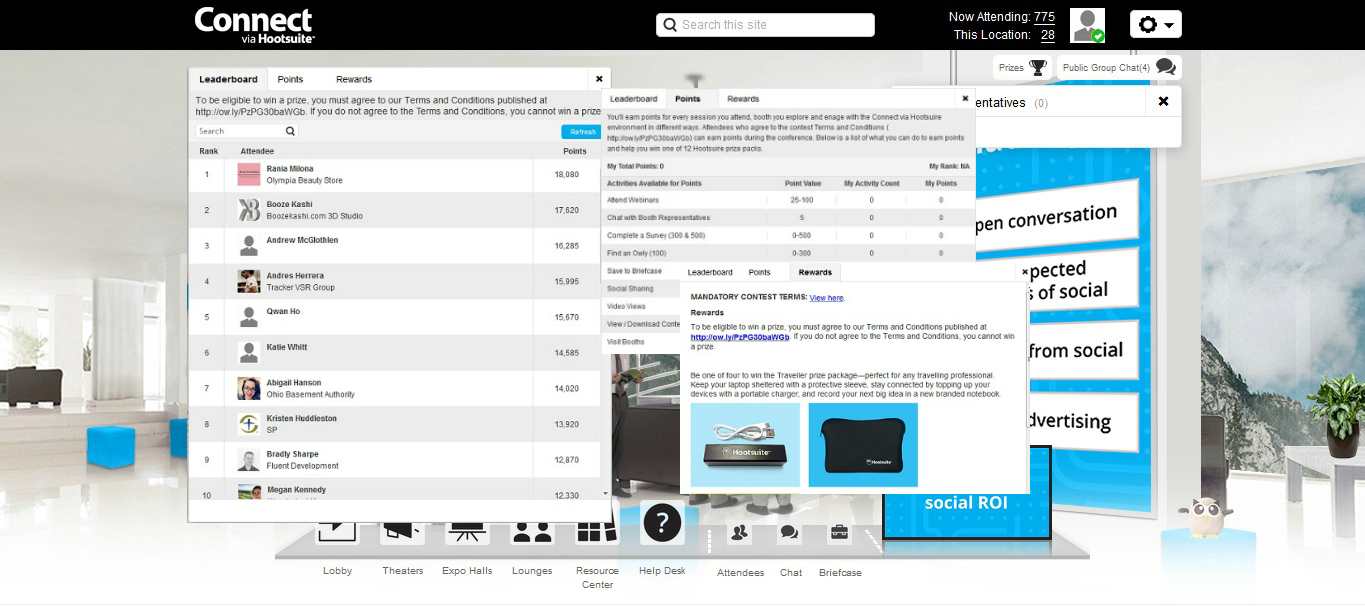Image resolution: width=1365 pixels, height=607 pixels.
Task: Switch to Rewards tab in Leaderboard window
Action: [354, 79]
